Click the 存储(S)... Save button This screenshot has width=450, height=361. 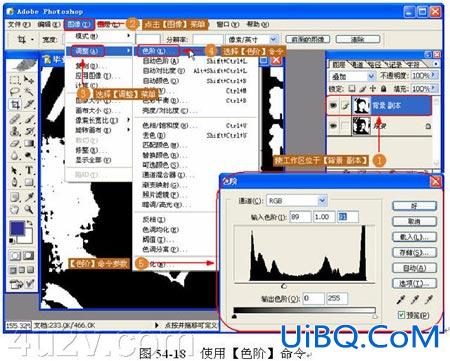click(414, 253)
